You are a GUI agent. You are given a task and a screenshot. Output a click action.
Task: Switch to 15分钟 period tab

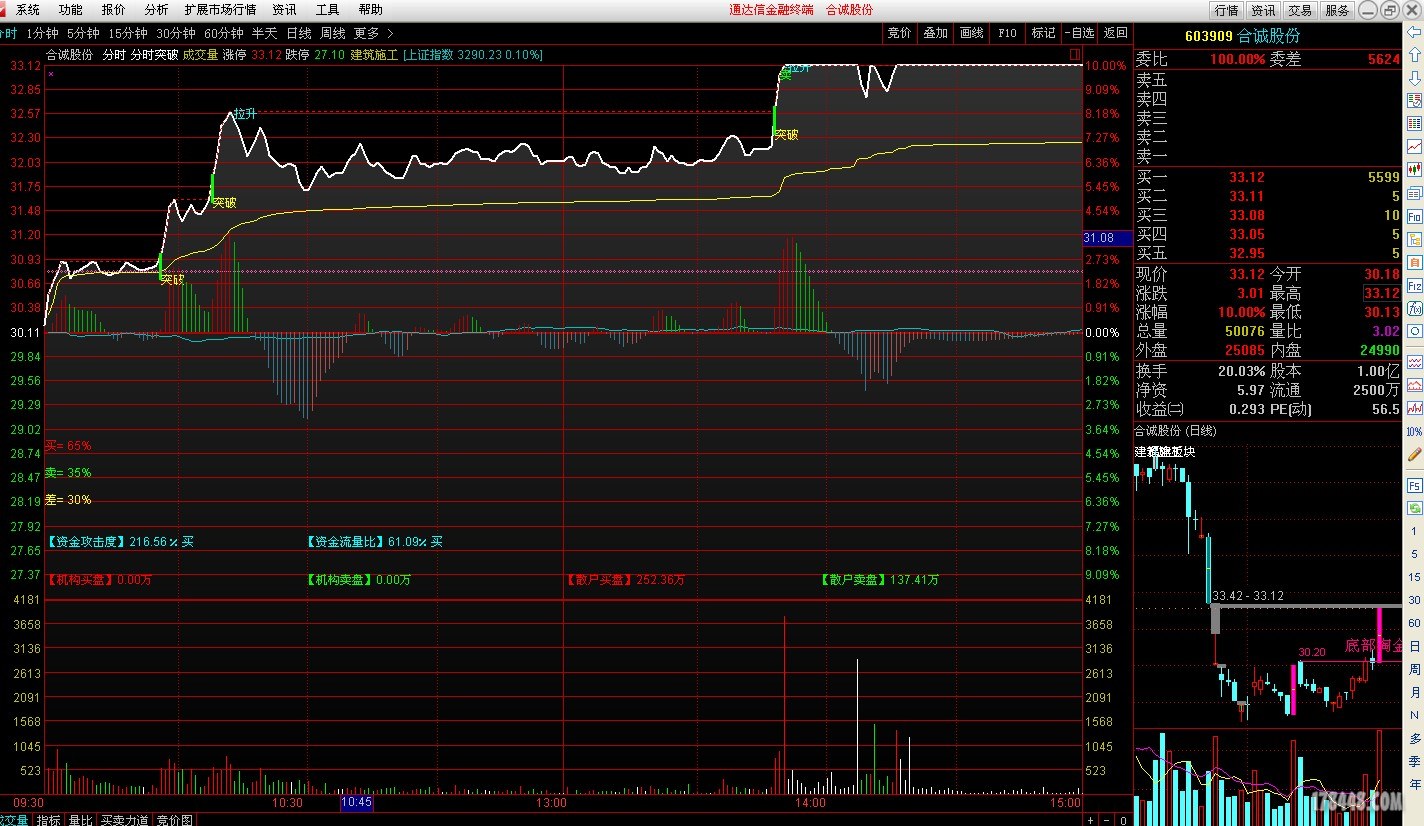coord(127,33)
